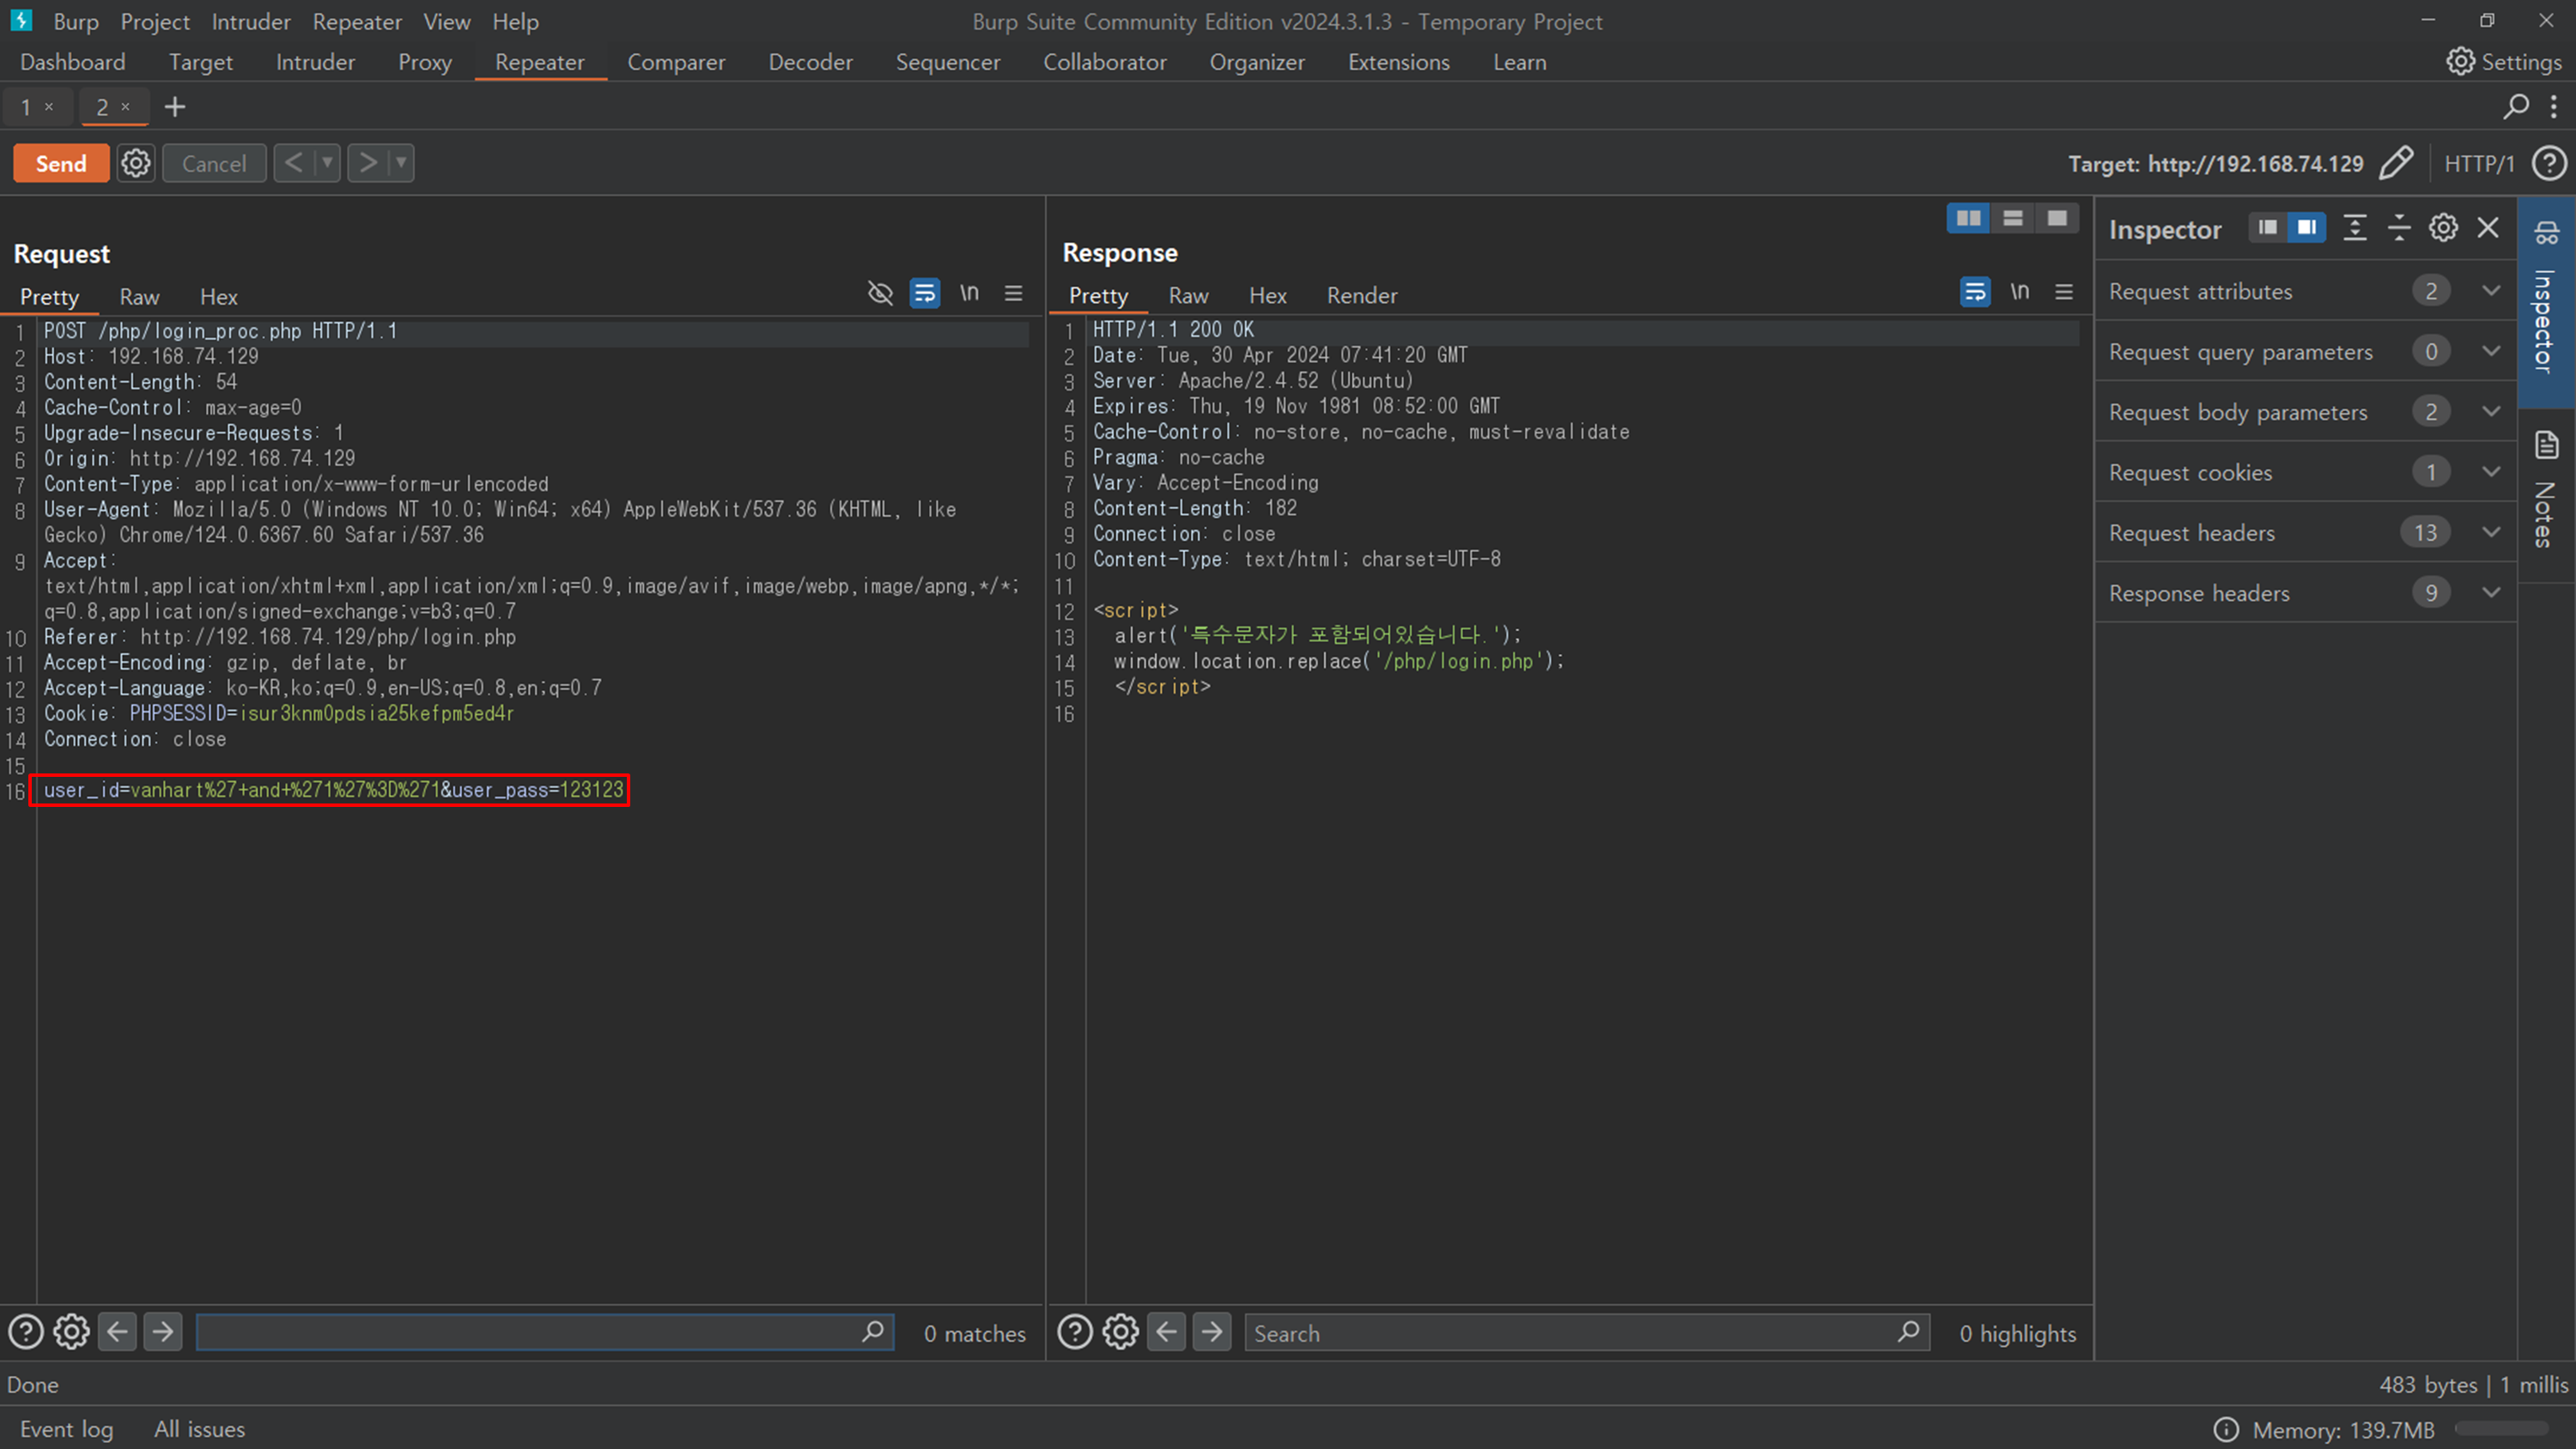Close the Inspector panel
Screen dimensions: 2576x1449
click(x=2488, y=228)
